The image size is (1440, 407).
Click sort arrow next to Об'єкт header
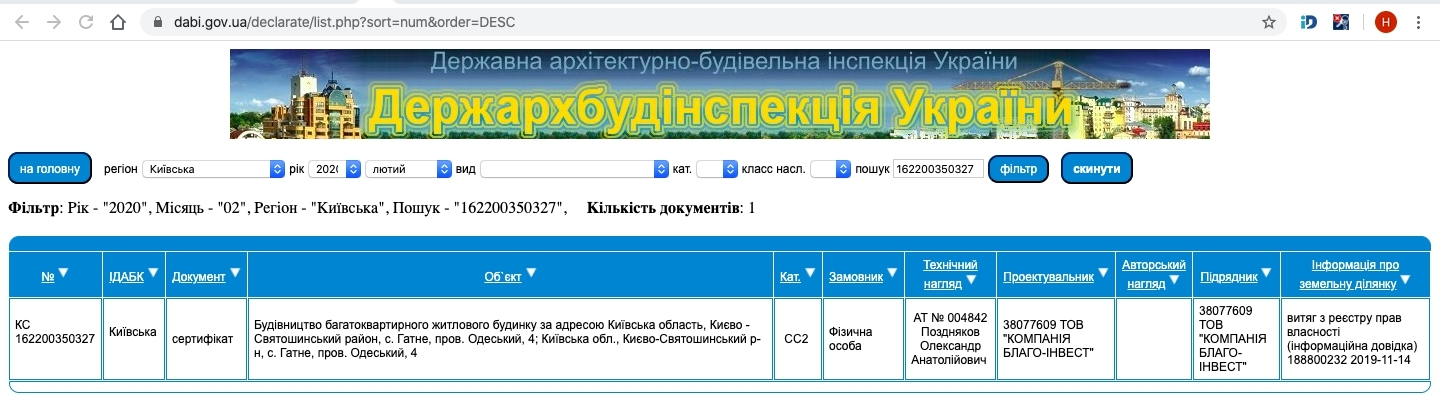coord(531,273)
